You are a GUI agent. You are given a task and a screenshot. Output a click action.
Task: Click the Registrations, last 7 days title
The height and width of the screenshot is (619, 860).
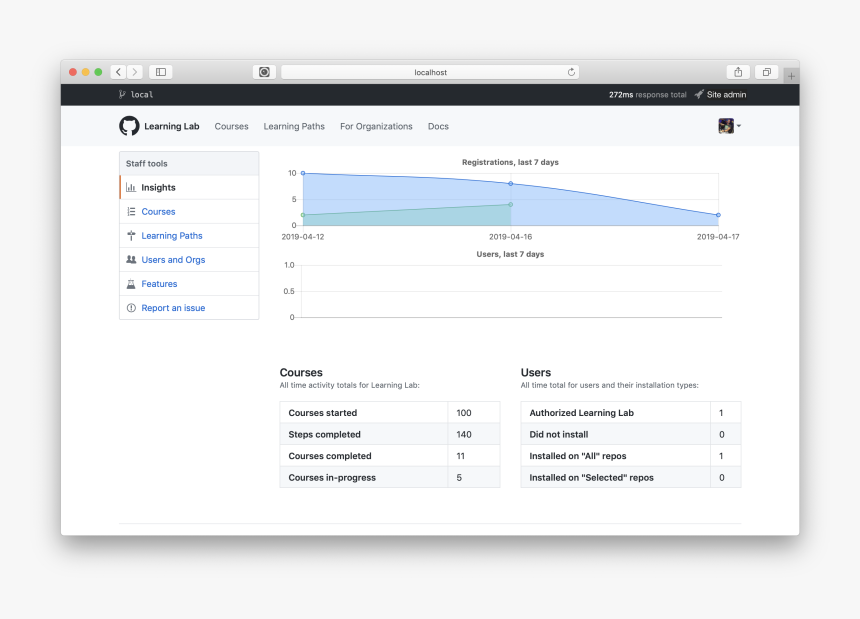(x=510, y=162)
